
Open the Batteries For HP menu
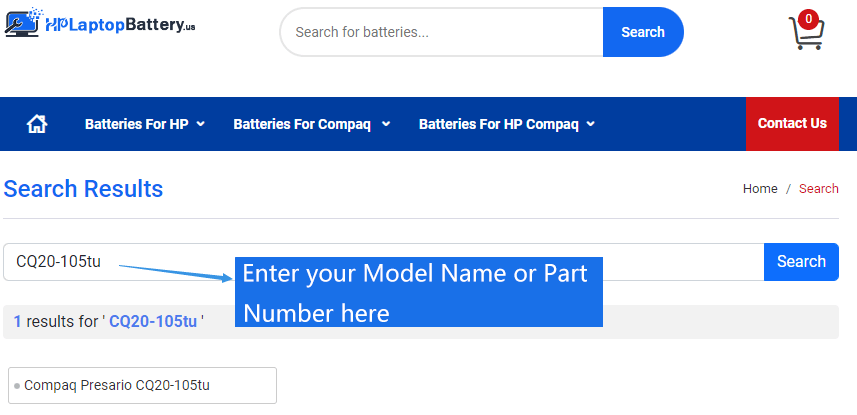[136, 124]
